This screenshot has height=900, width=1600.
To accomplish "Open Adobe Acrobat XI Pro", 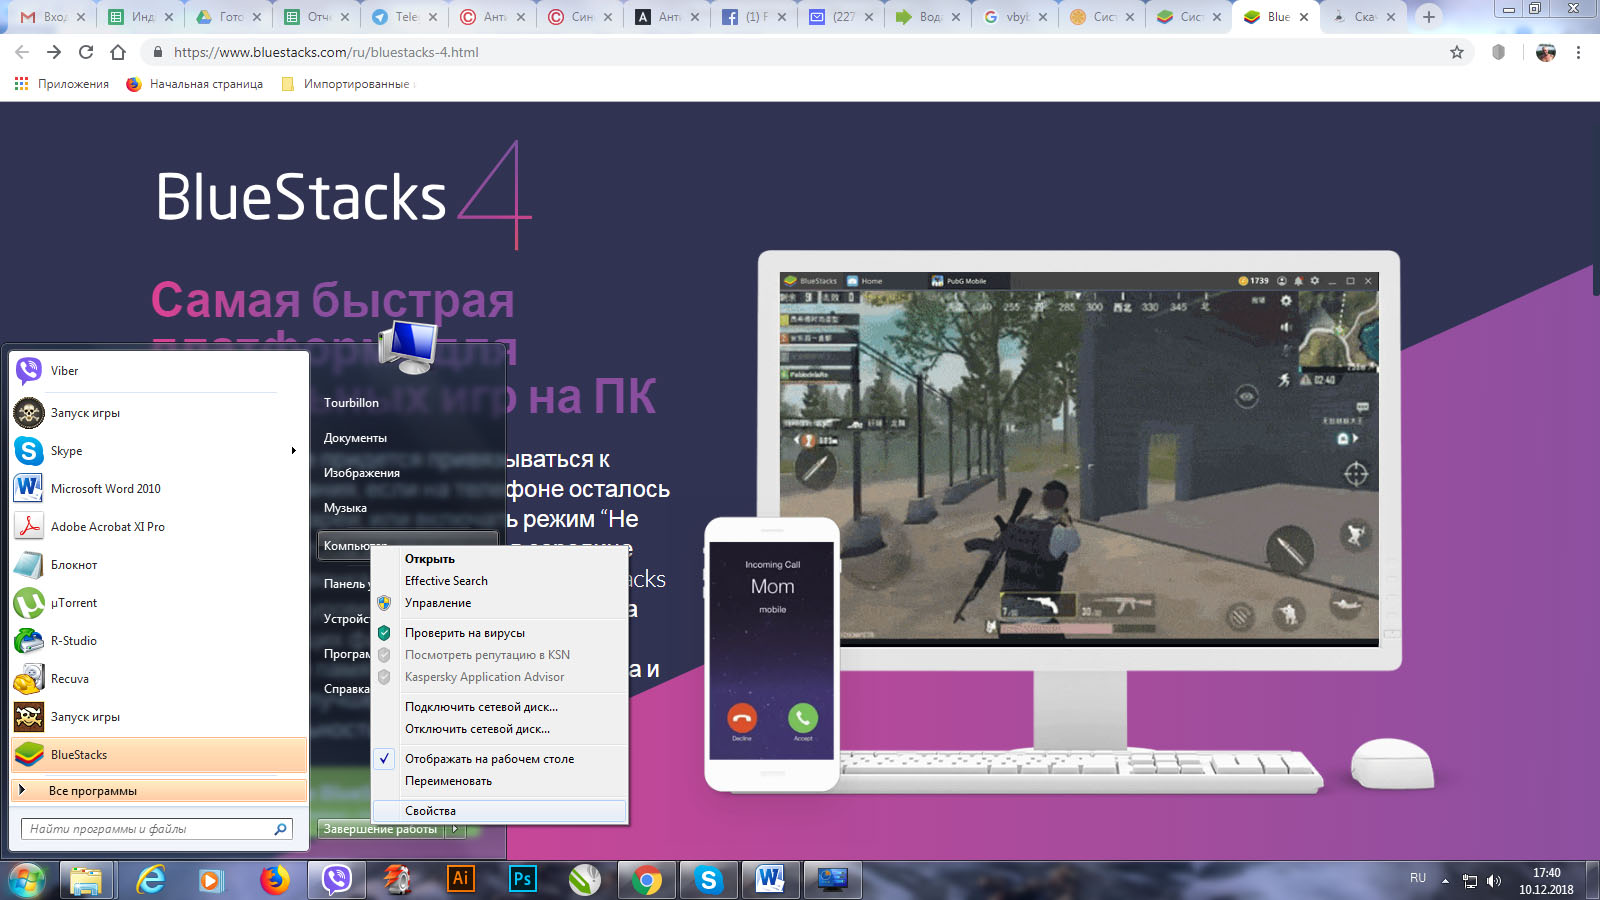I will 159,527.
